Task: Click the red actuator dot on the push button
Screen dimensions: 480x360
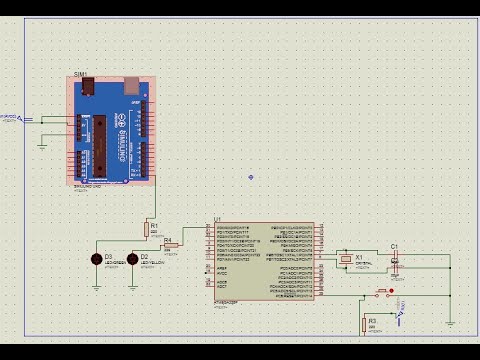Action: (x=392, y=291)
